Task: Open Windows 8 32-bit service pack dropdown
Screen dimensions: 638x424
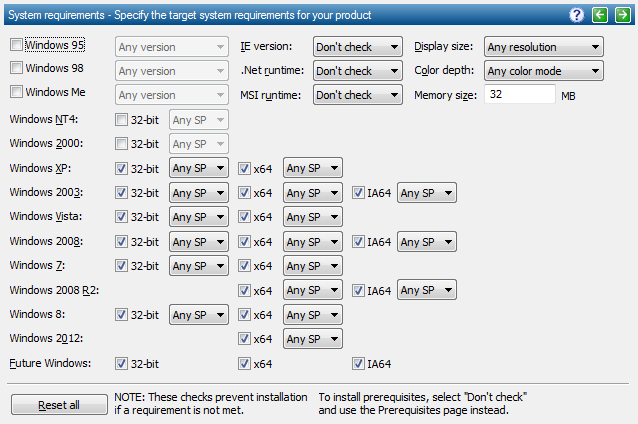Action: click(x=199, y=315)
